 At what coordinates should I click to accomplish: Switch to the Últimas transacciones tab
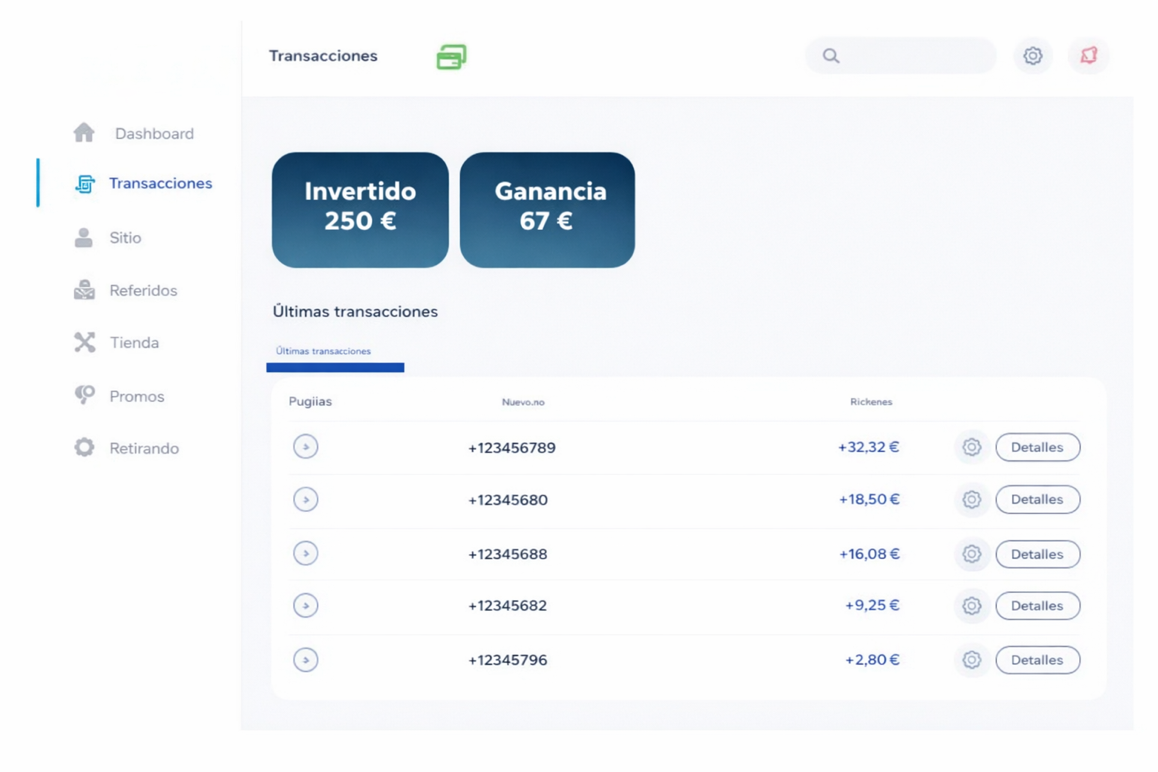tap(322, 351)
